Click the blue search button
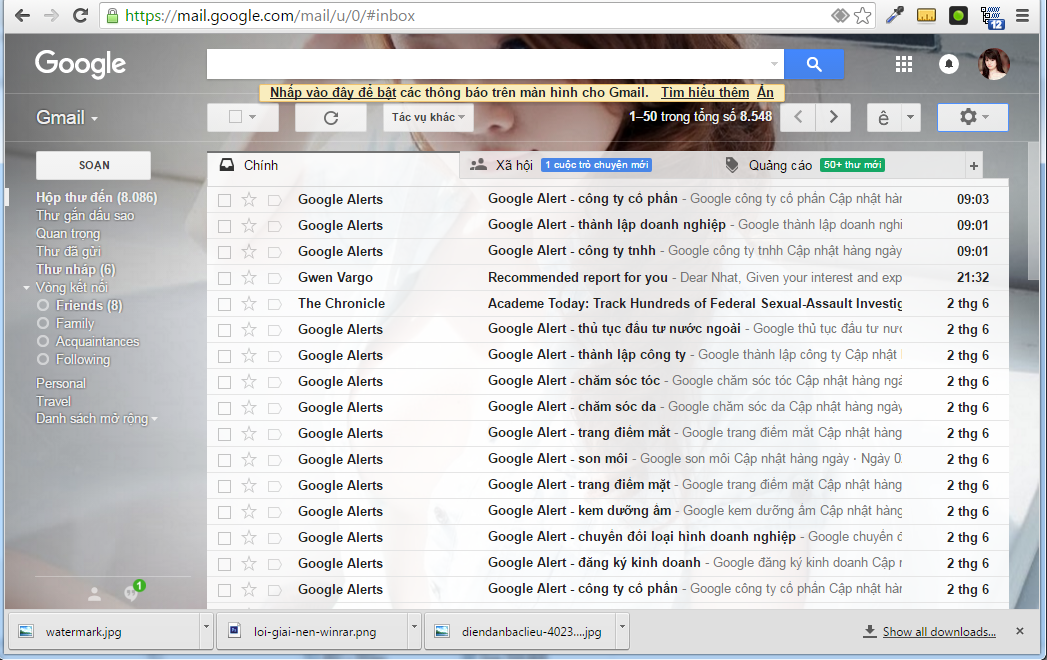This screenshot has height=660, width=1047. click(x=813, y=64)
